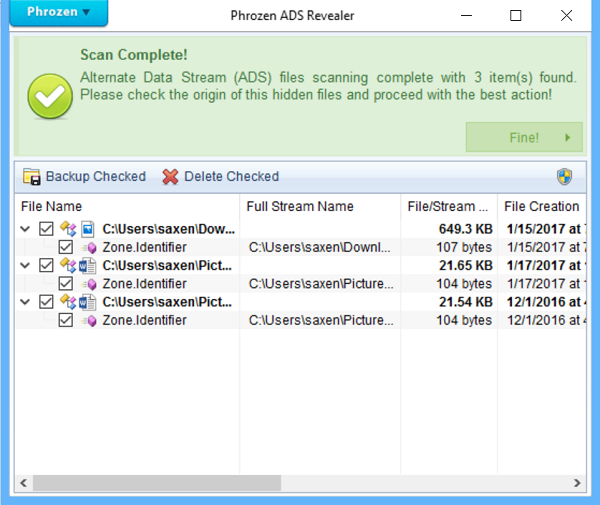Image resolution: width=600 pixels, height=505 pixels.
Task: Click the Word document icon in 21.54 KB row
Action: coord(88,302)
